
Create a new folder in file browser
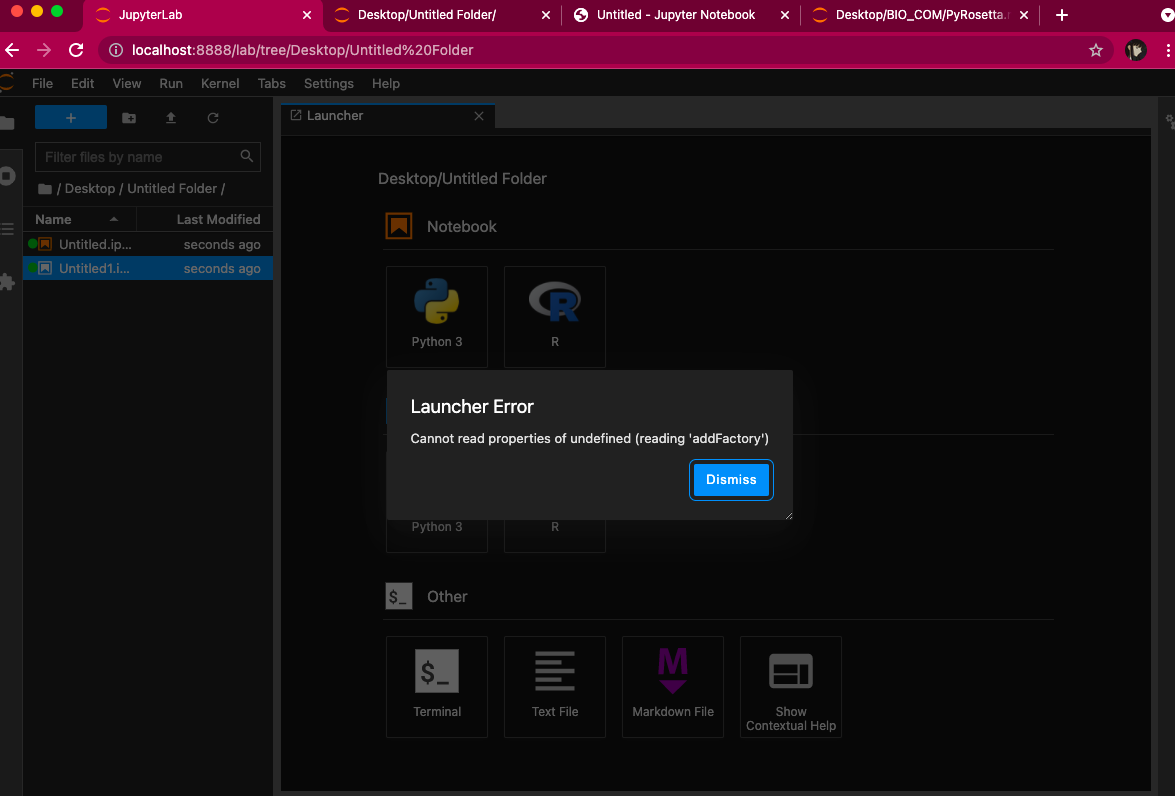pos(128,117)
